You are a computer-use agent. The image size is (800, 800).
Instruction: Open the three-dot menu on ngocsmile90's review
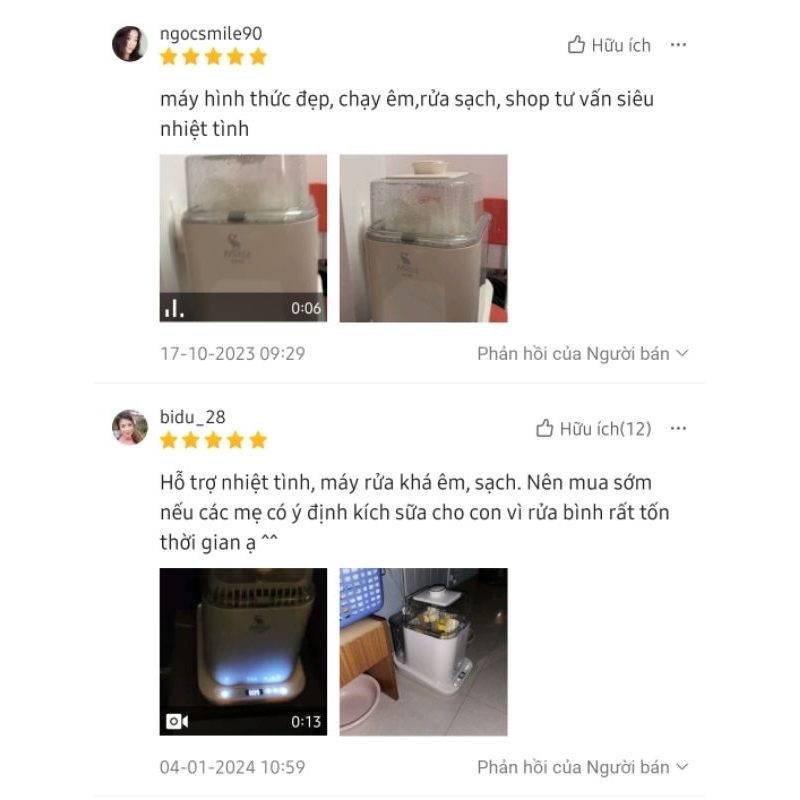(678, 45)
